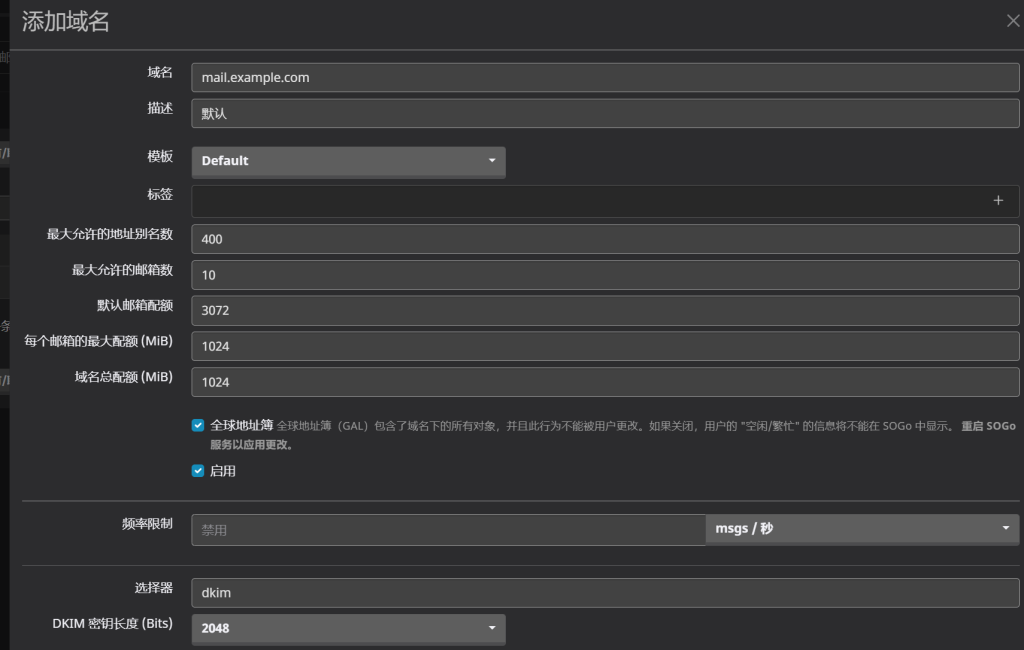Click the 添加域名 dialog title
Viewport: 1024px width, 650px height.
coord(66,22)
